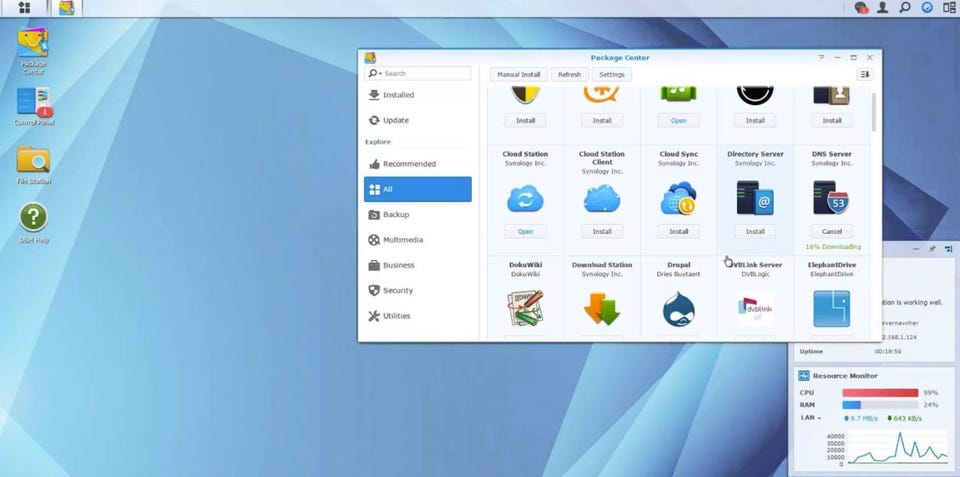Click the CPU usage bar

[880, 392]
